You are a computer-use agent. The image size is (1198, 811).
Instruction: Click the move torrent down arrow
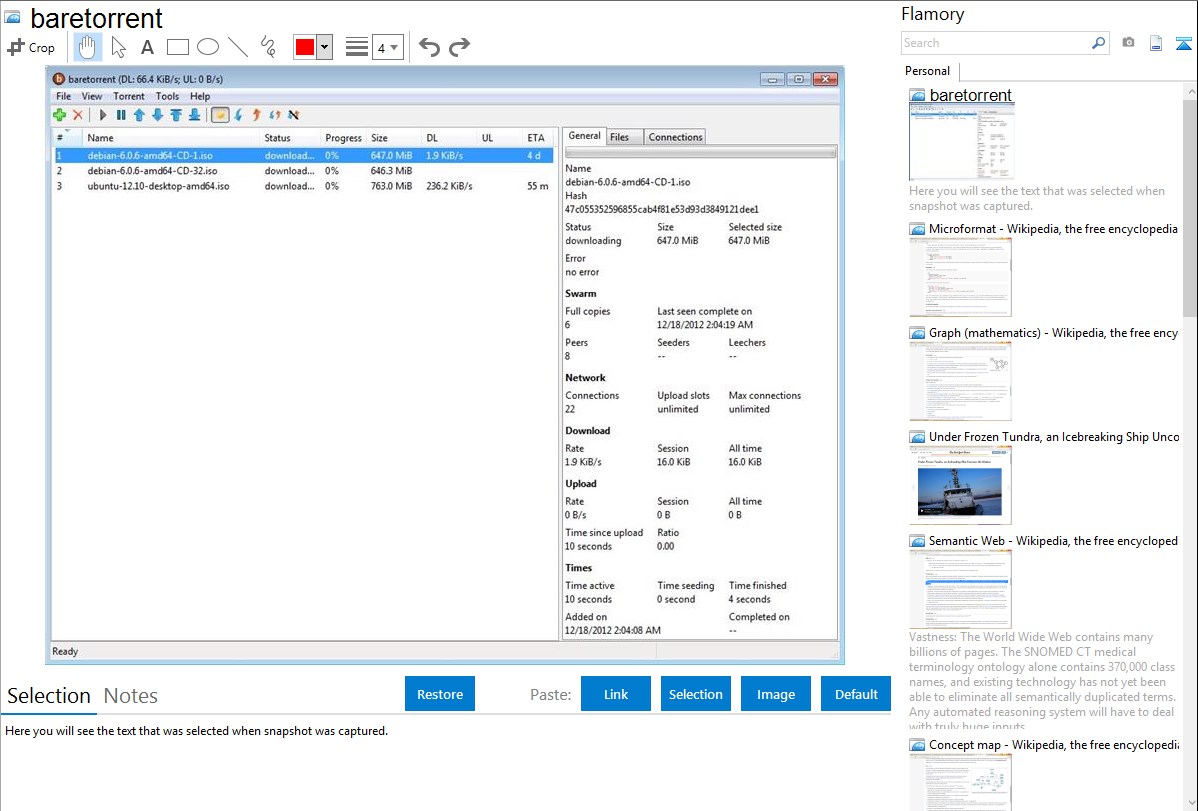point(157,115)
